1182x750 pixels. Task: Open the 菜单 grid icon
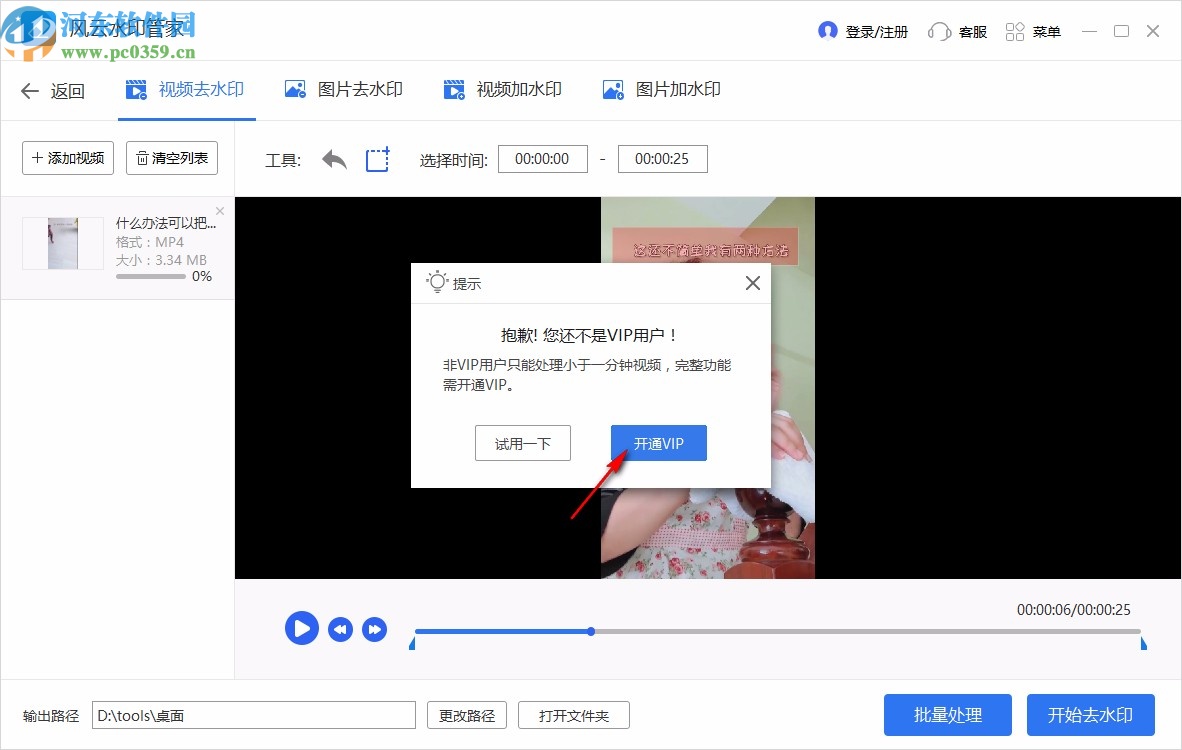click(1014, 31)
